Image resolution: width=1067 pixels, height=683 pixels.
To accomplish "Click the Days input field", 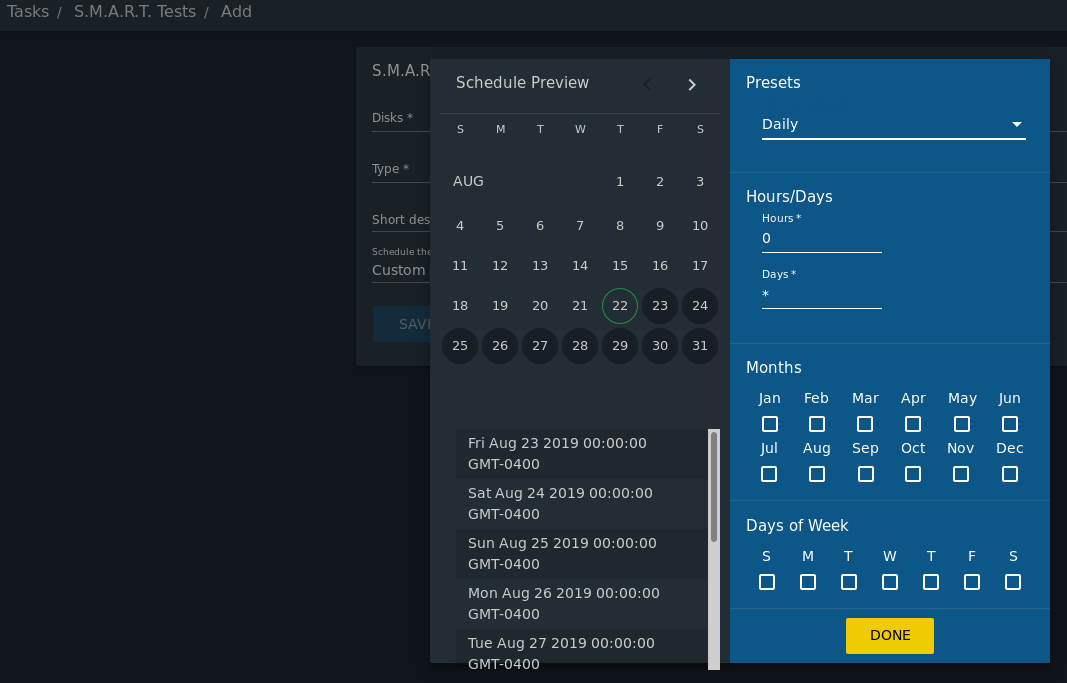I will tap(821, 295).
